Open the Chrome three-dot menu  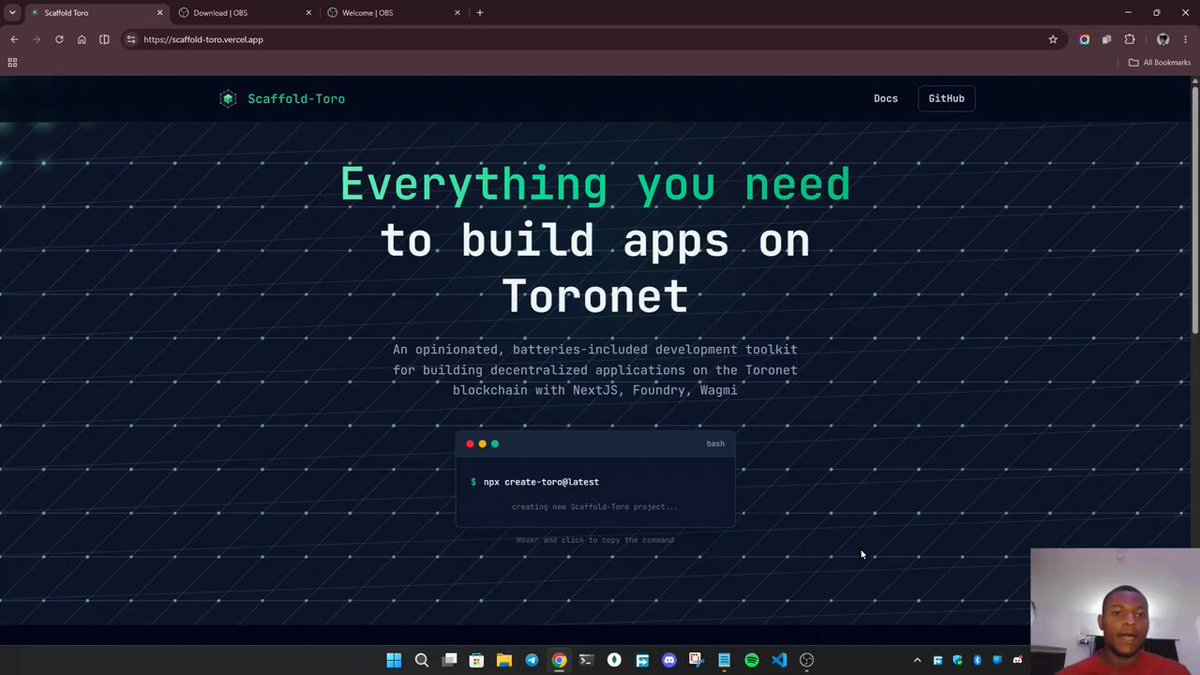tap(1185, 39)
